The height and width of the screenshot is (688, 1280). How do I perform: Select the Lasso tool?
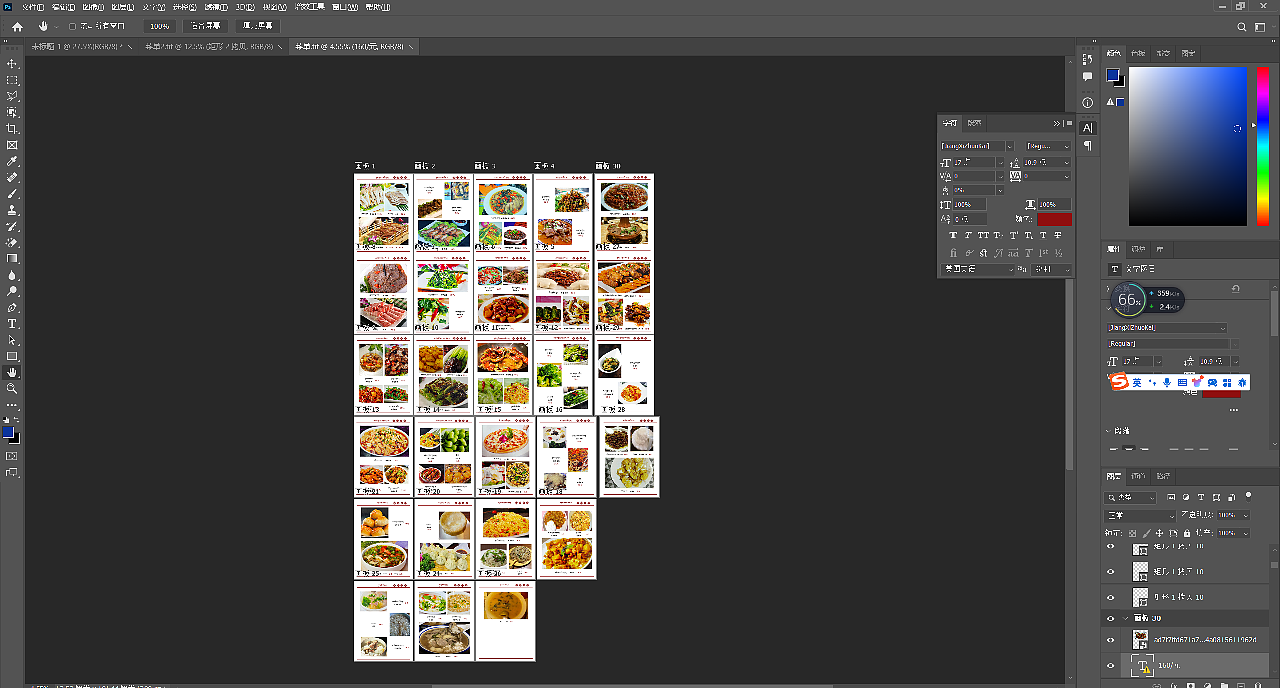(12, 96)
